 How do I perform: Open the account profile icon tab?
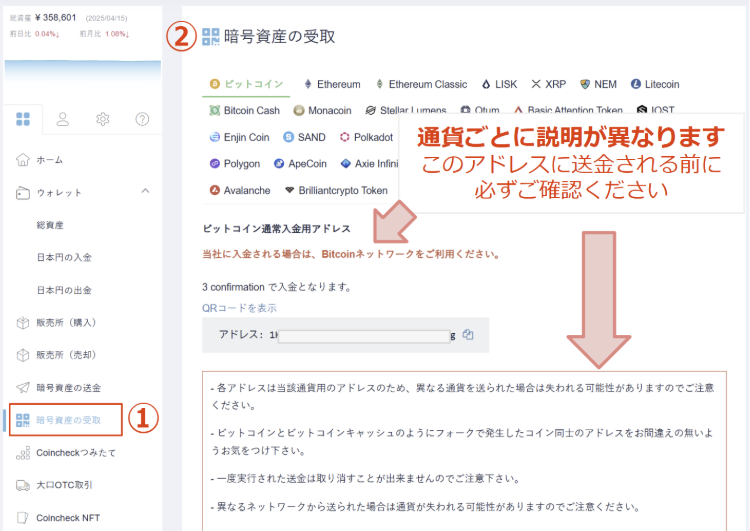[62, 120]
